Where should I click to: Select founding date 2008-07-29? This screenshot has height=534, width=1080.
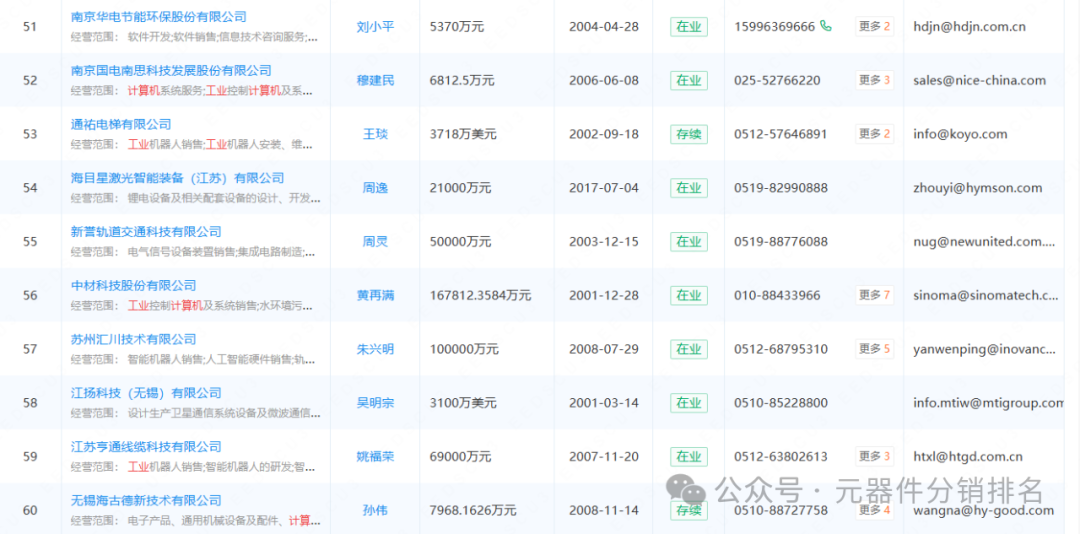click(604, 349)
